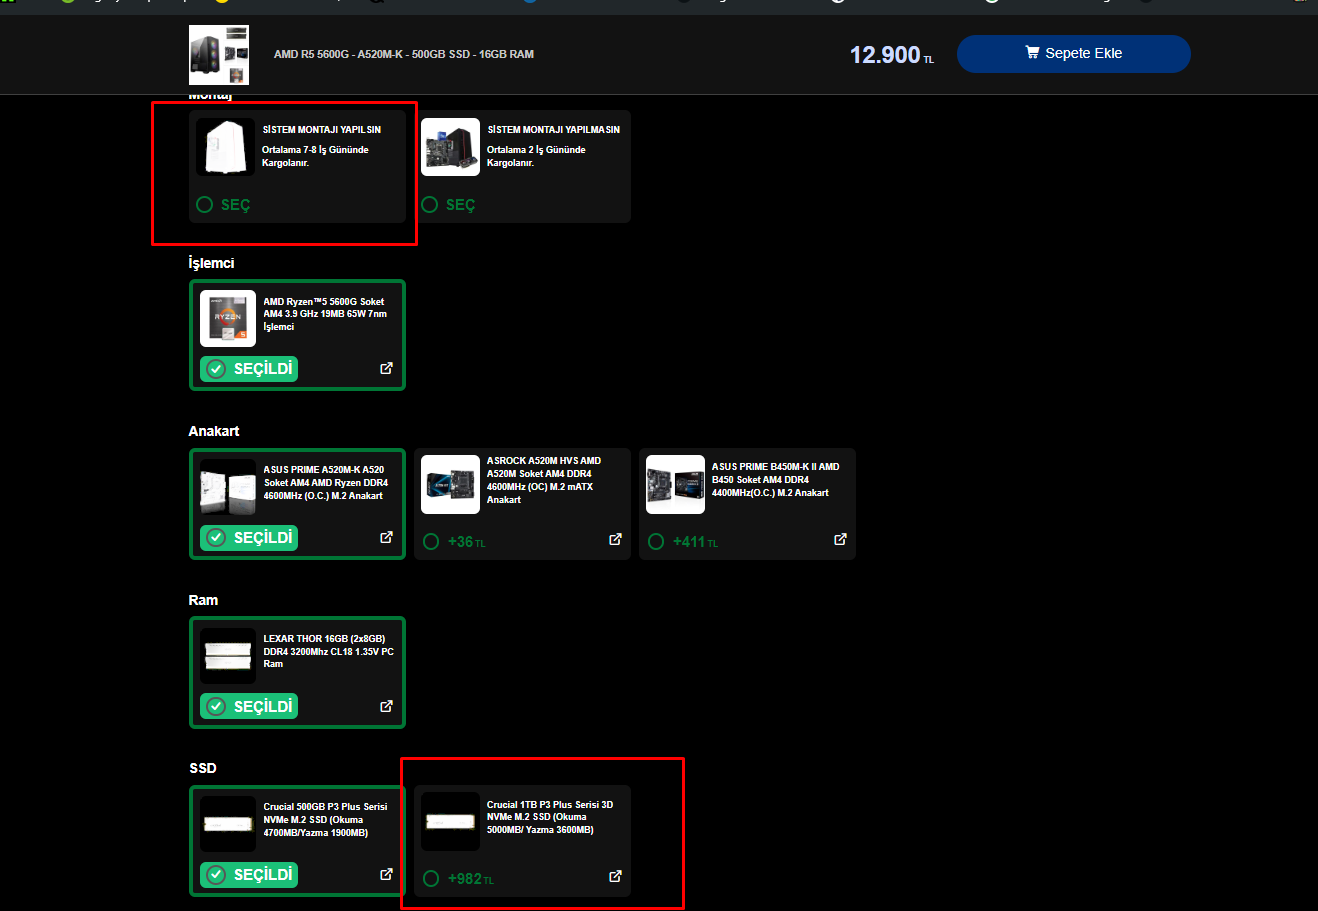
Task: Click the İşlemci section heading
Action: (211, 263)
